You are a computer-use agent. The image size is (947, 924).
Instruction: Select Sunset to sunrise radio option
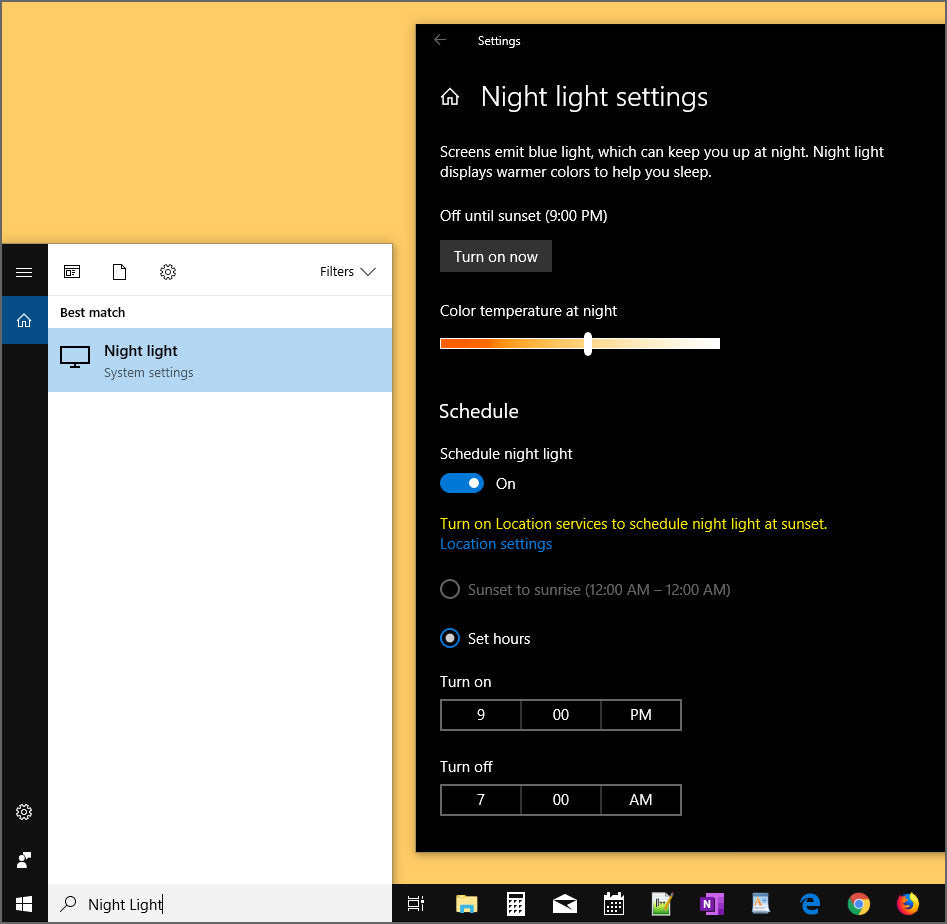pos(450,589)
